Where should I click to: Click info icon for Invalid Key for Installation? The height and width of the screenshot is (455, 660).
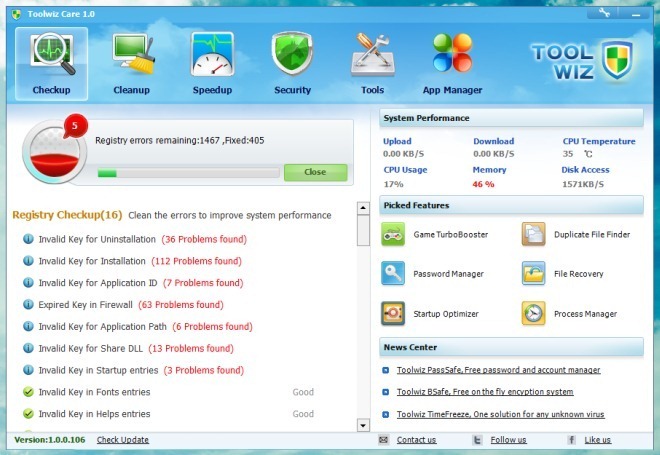pos(28,261)
